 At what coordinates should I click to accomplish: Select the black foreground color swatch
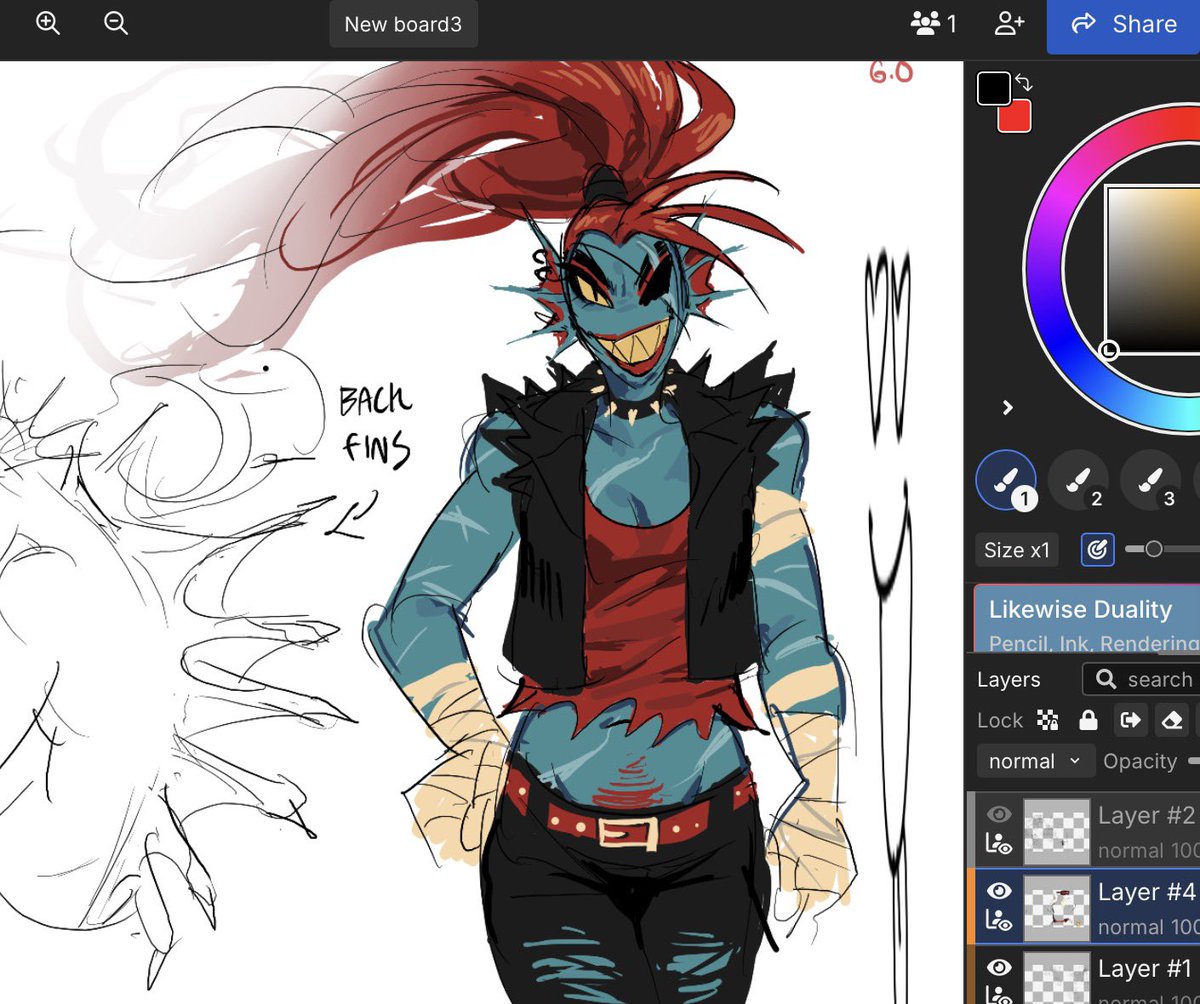pyautogui.click(x=993, y=88)
